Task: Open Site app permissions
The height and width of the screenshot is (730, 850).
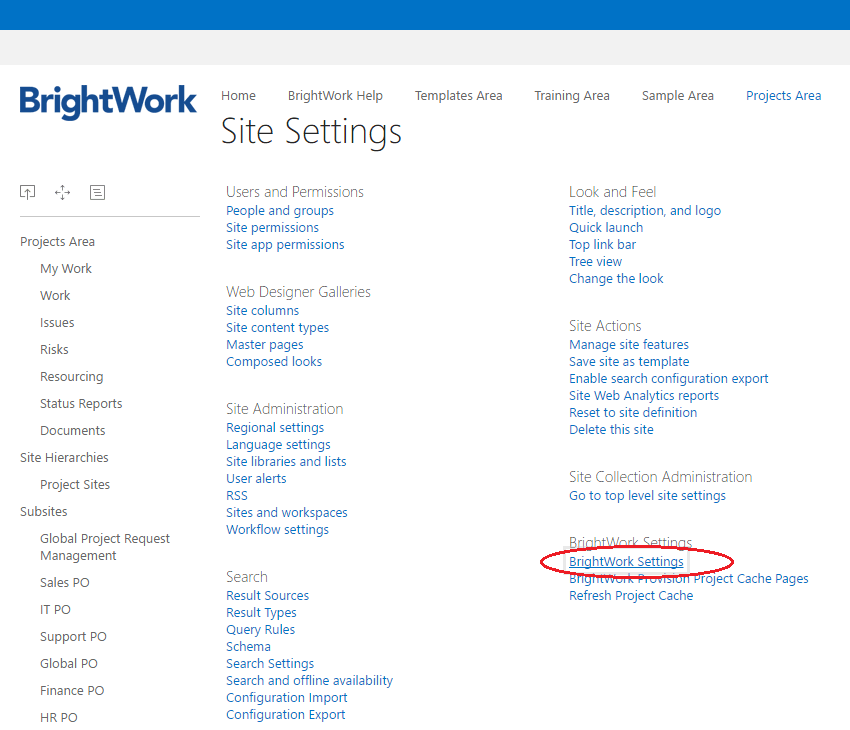Action: coord(285,245)
